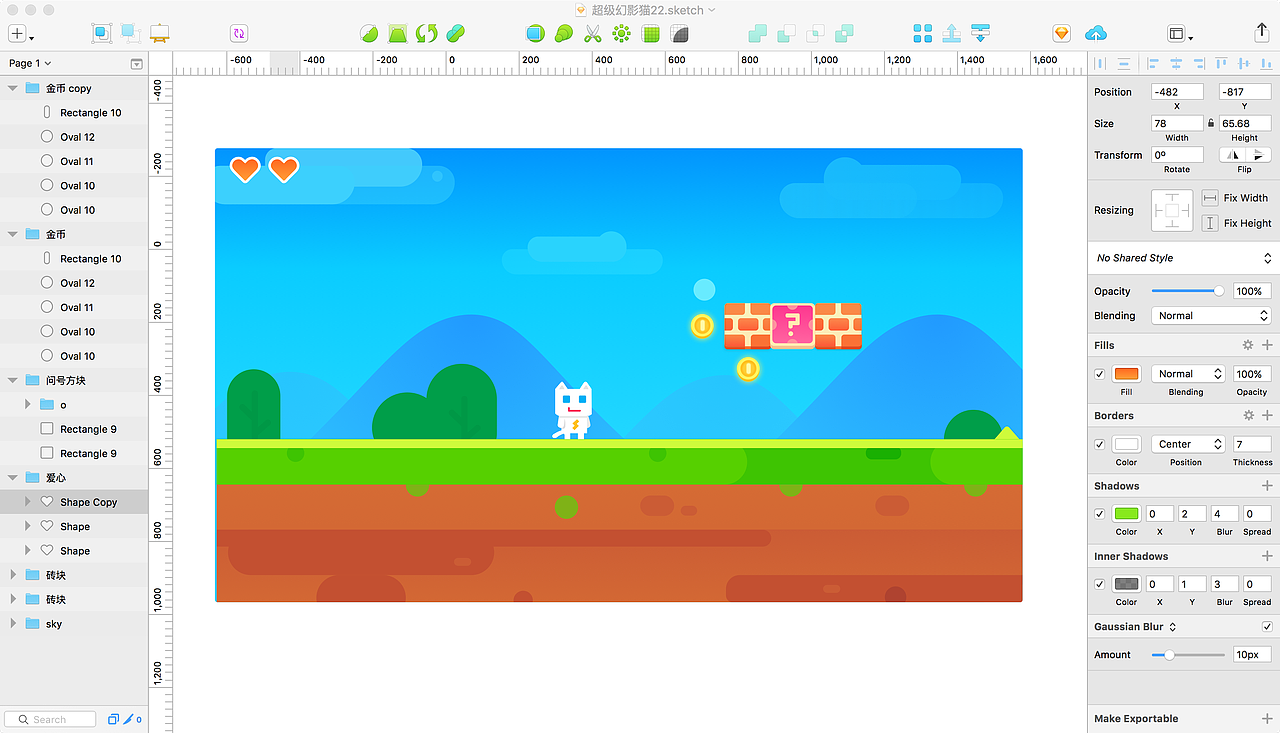Toggle the Shadows enabled checkbox
1280x733 pixels.
(1100, 514)
